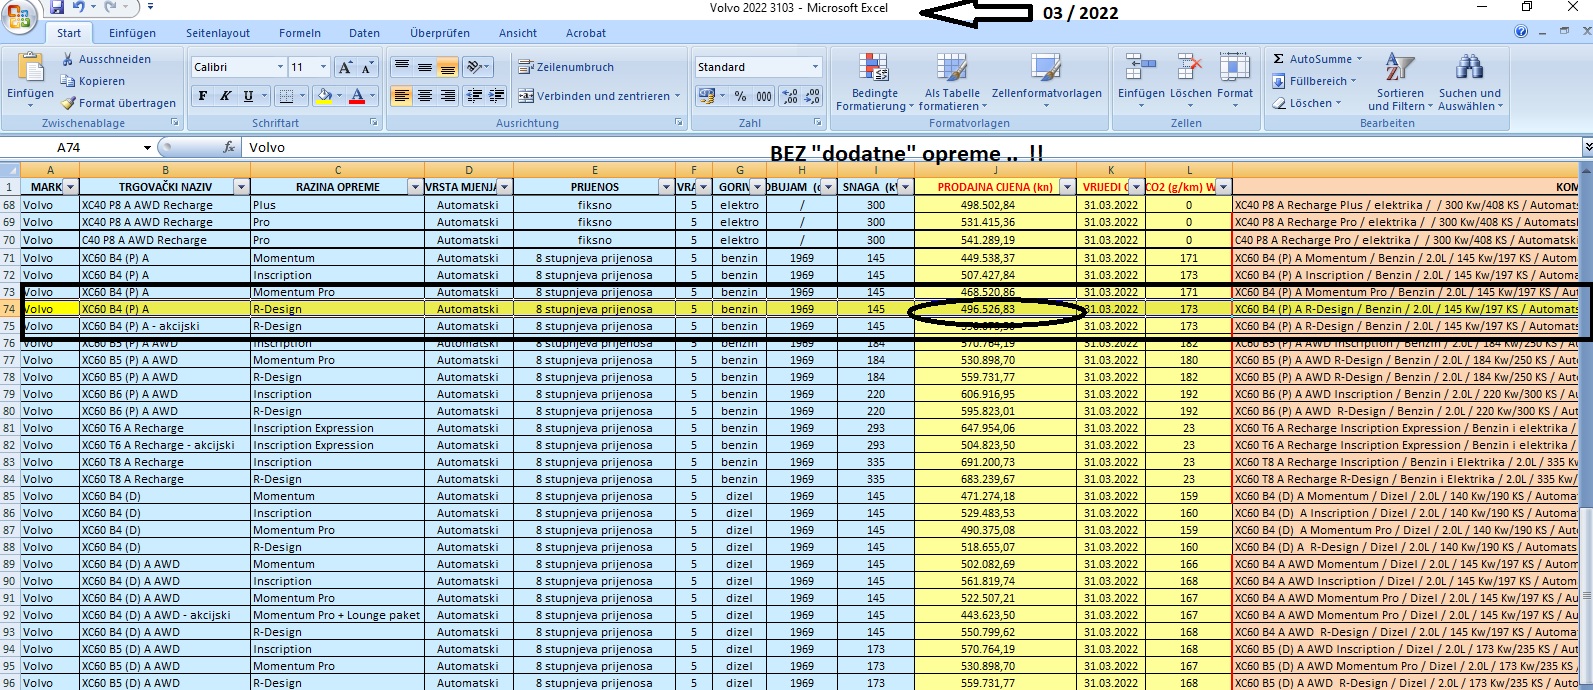This screenshot has width=1593, height=690.
Task: Switch to the Daten tab
Action: click(x=364, y=33)
